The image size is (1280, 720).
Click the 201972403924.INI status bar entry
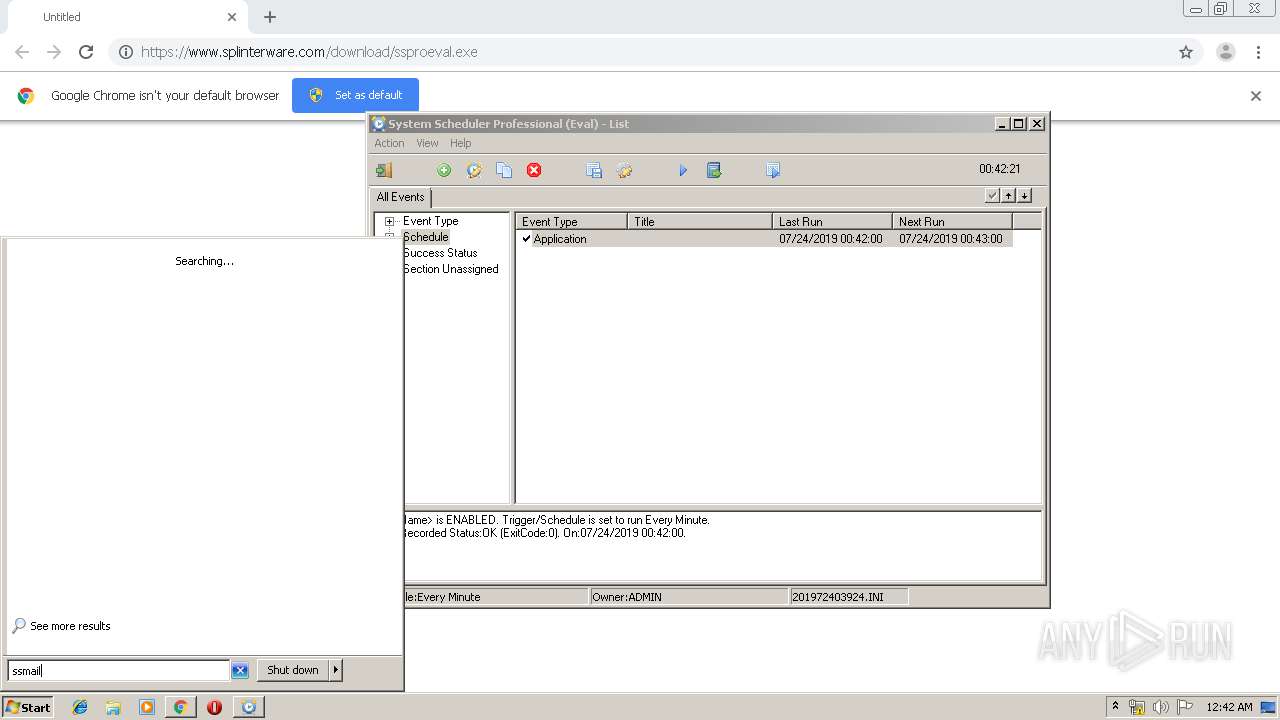(x=849, y=597)
